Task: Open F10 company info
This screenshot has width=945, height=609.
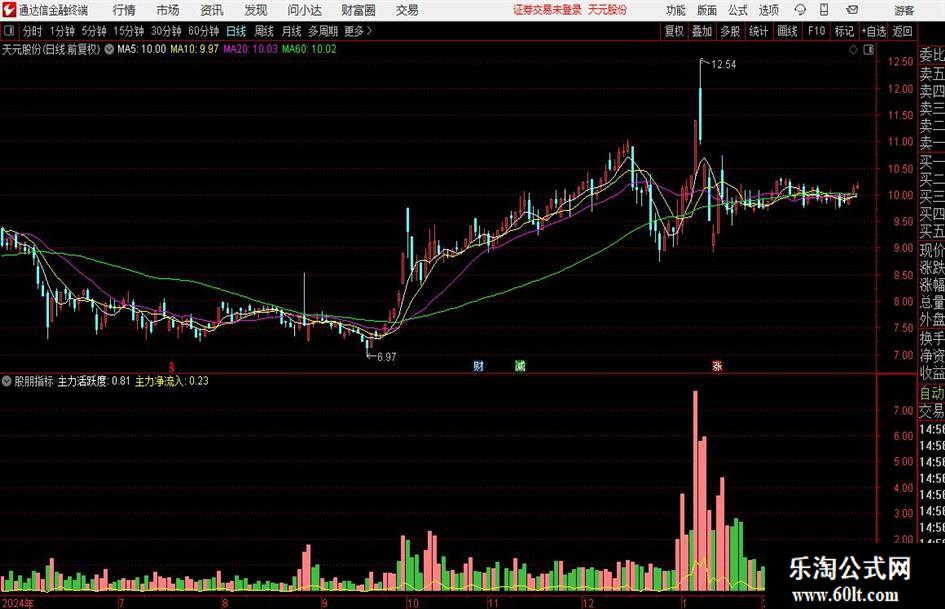Action: (816, 31)
